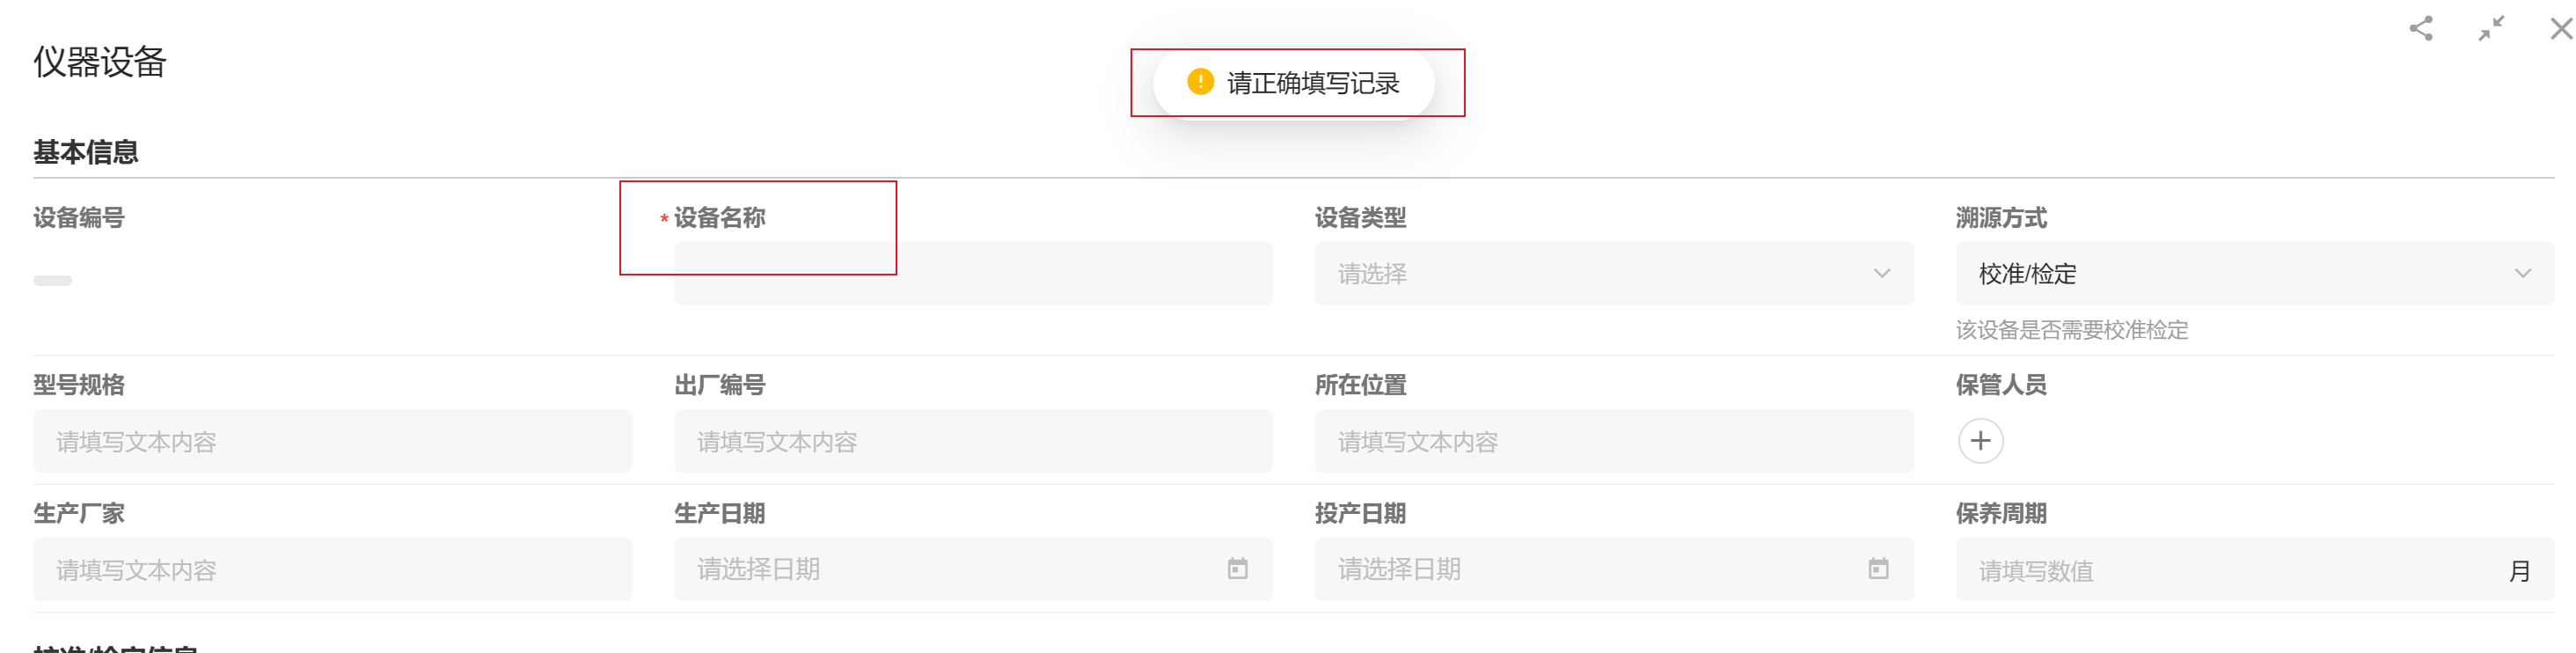Click the 设备编号 placeholder value

pos(52,280)
